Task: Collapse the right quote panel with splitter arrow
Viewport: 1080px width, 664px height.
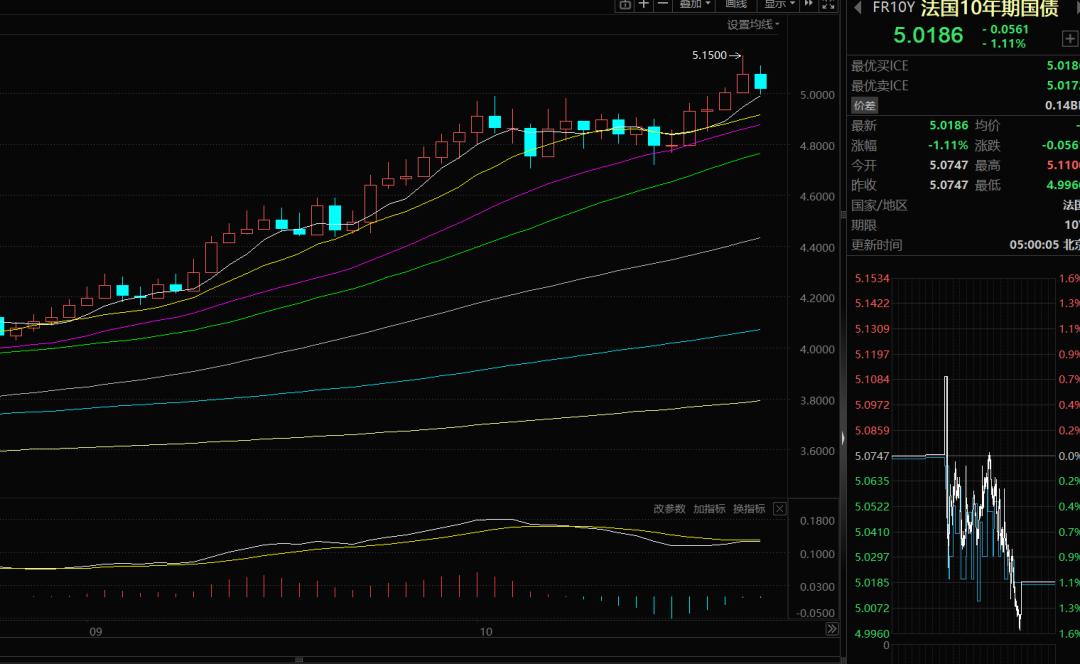Action: tap(843, 438)
